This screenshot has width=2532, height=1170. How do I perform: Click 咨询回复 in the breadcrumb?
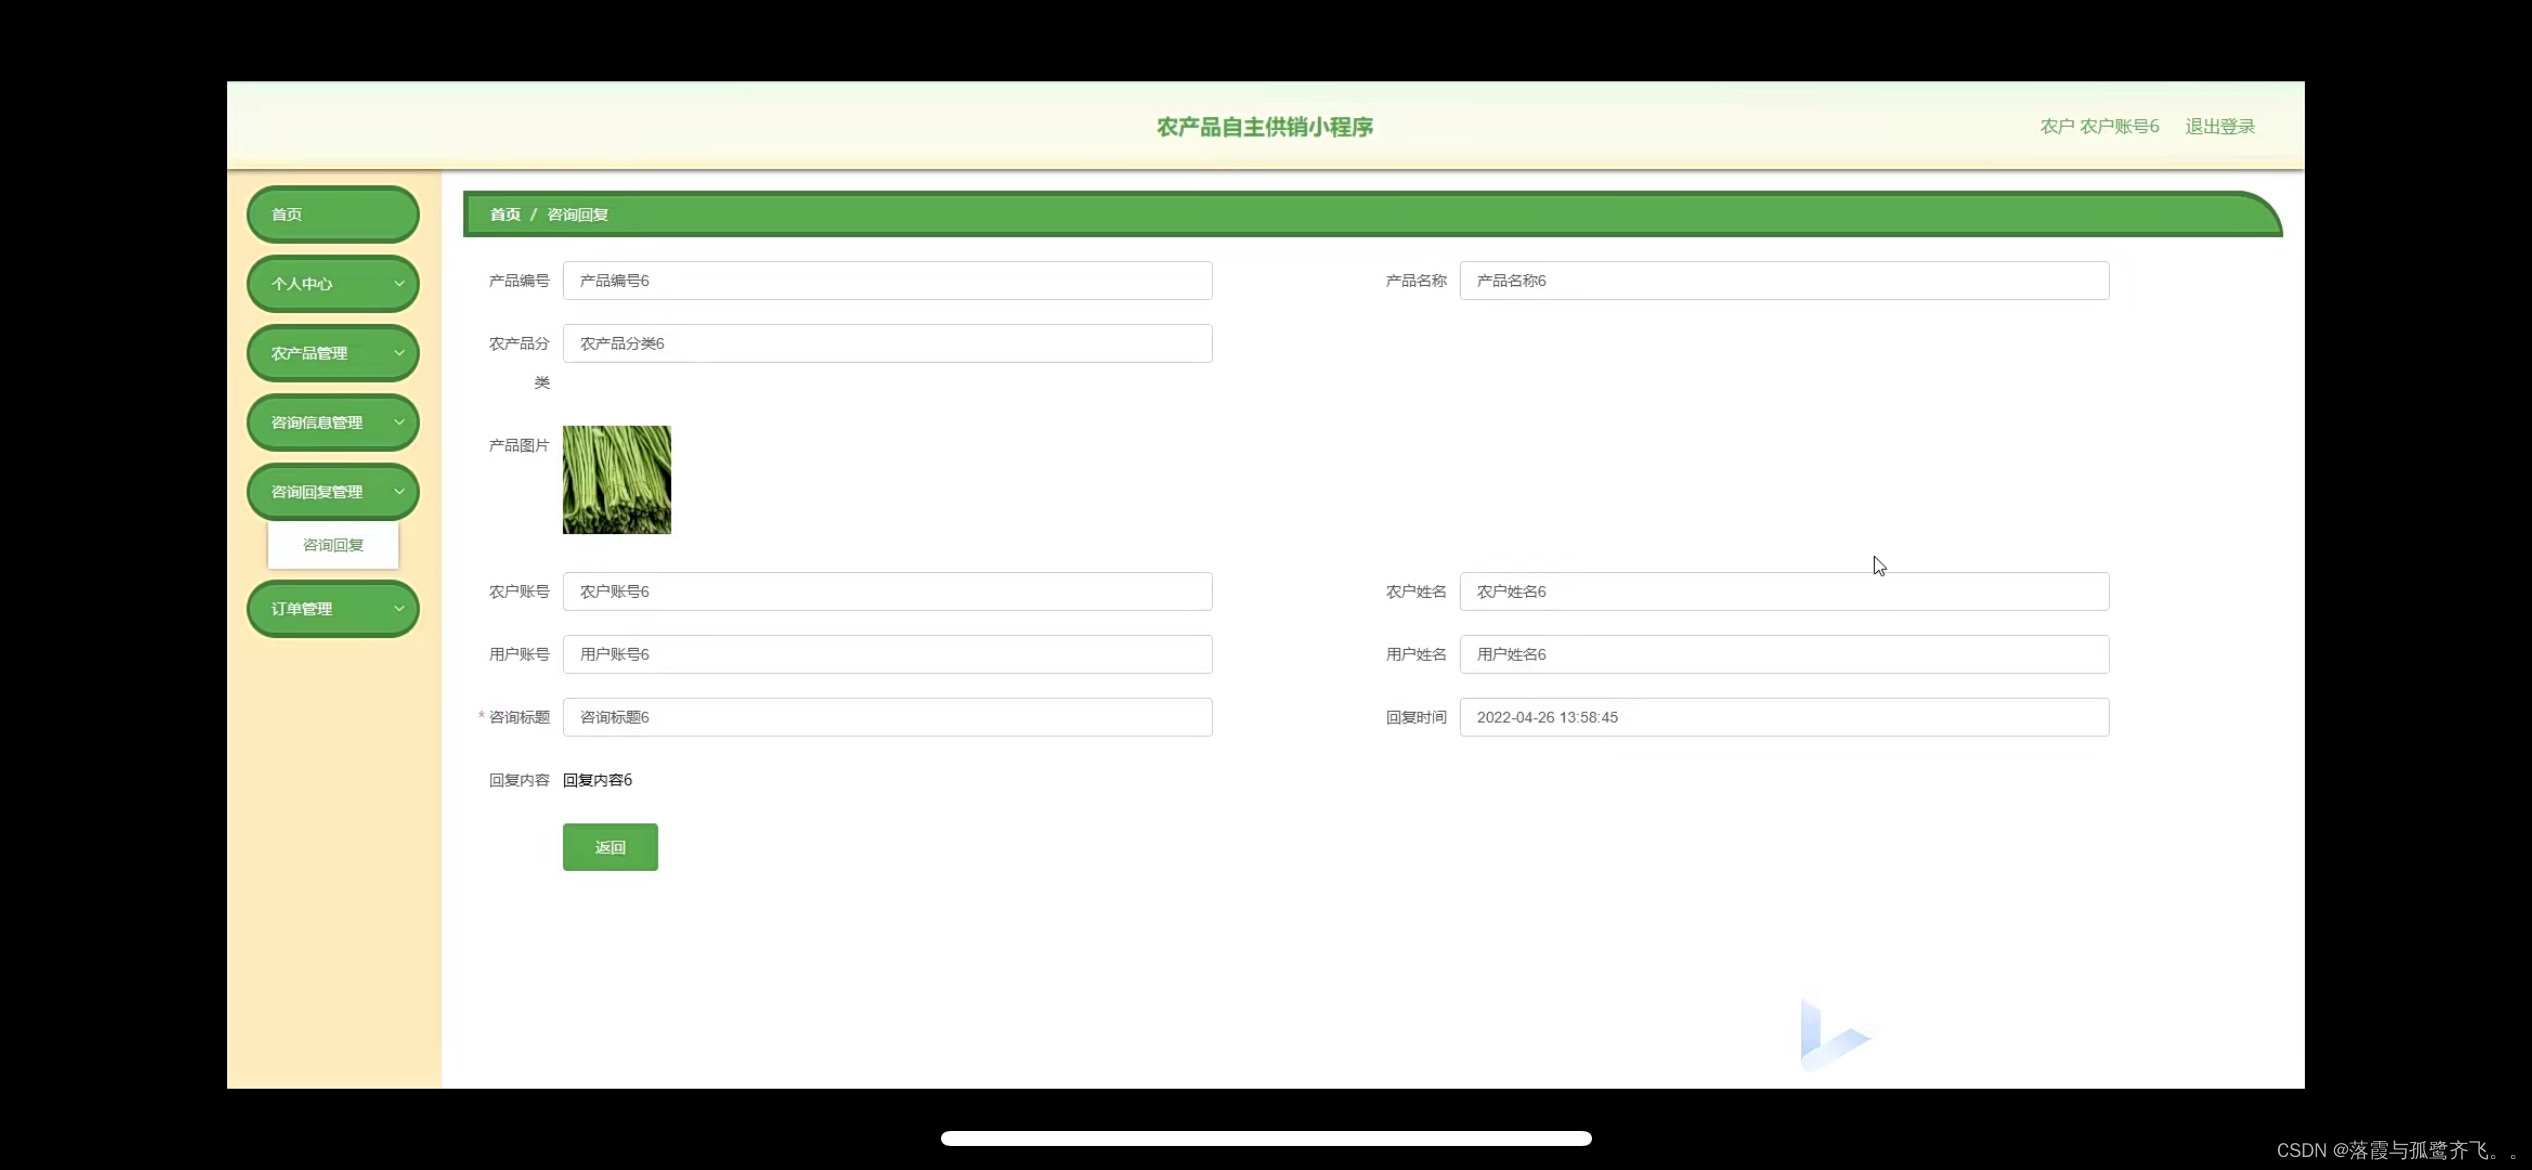pos(577,214)
